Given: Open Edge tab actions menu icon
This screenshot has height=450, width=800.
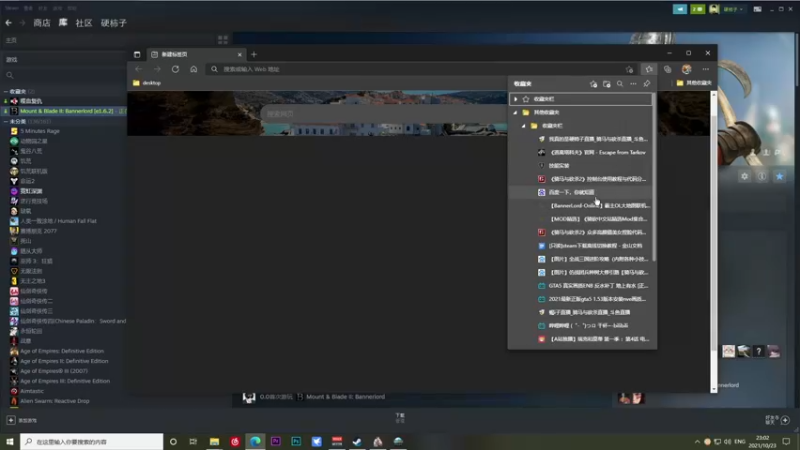Looking at the screenshot, I should pyautogui.click(x=137, y=54).
